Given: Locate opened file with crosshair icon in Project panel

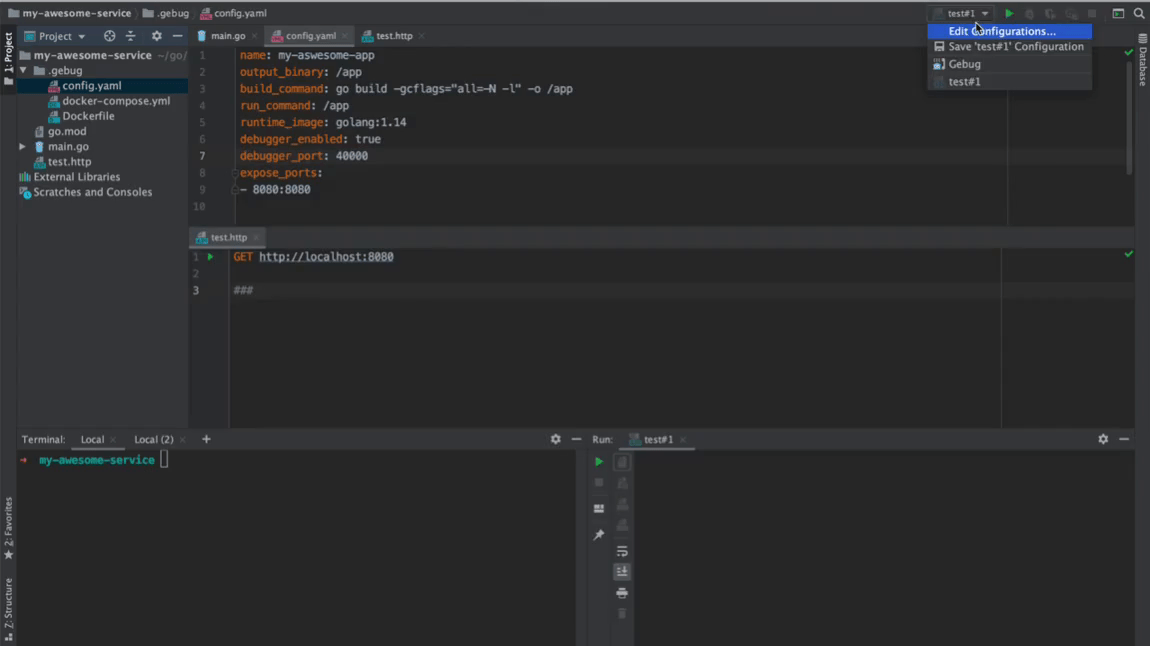Looking at the screenshot, I should point(109,36).
